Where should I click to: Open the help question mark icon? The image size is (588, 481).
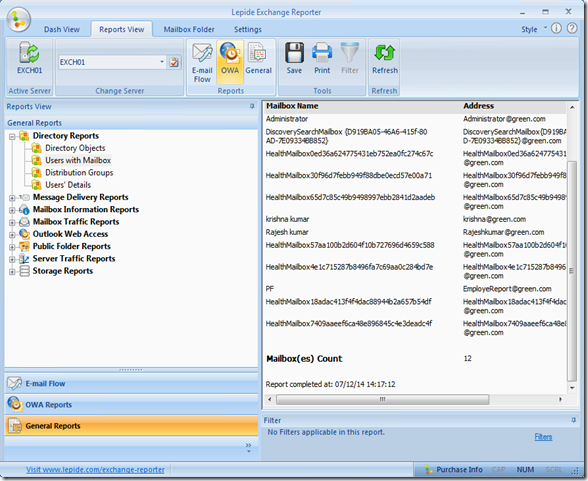pyautogui.click(x=572, y=28)
